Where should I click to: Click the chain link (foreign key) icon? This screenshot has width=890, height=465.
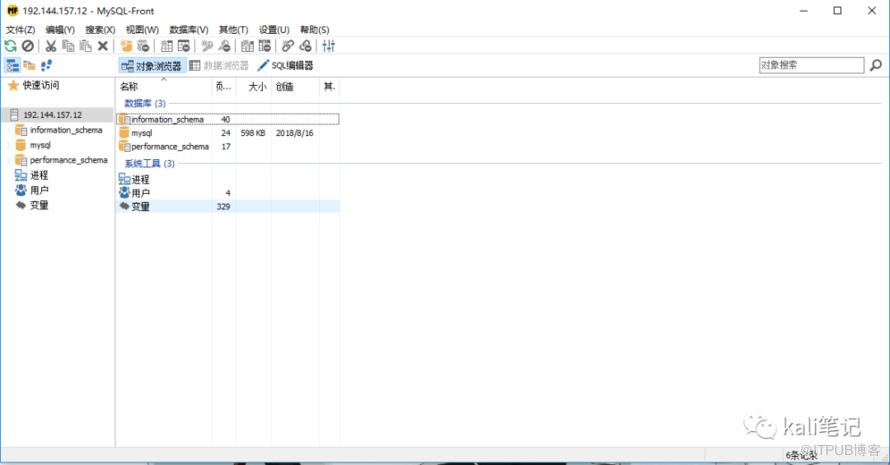pos(288,46)
